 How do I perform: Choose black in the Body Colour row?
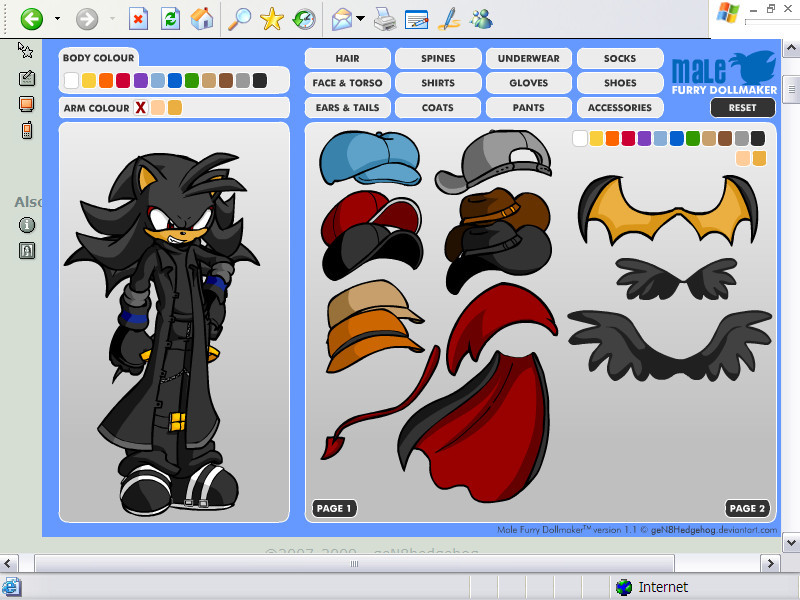[260, 81]
